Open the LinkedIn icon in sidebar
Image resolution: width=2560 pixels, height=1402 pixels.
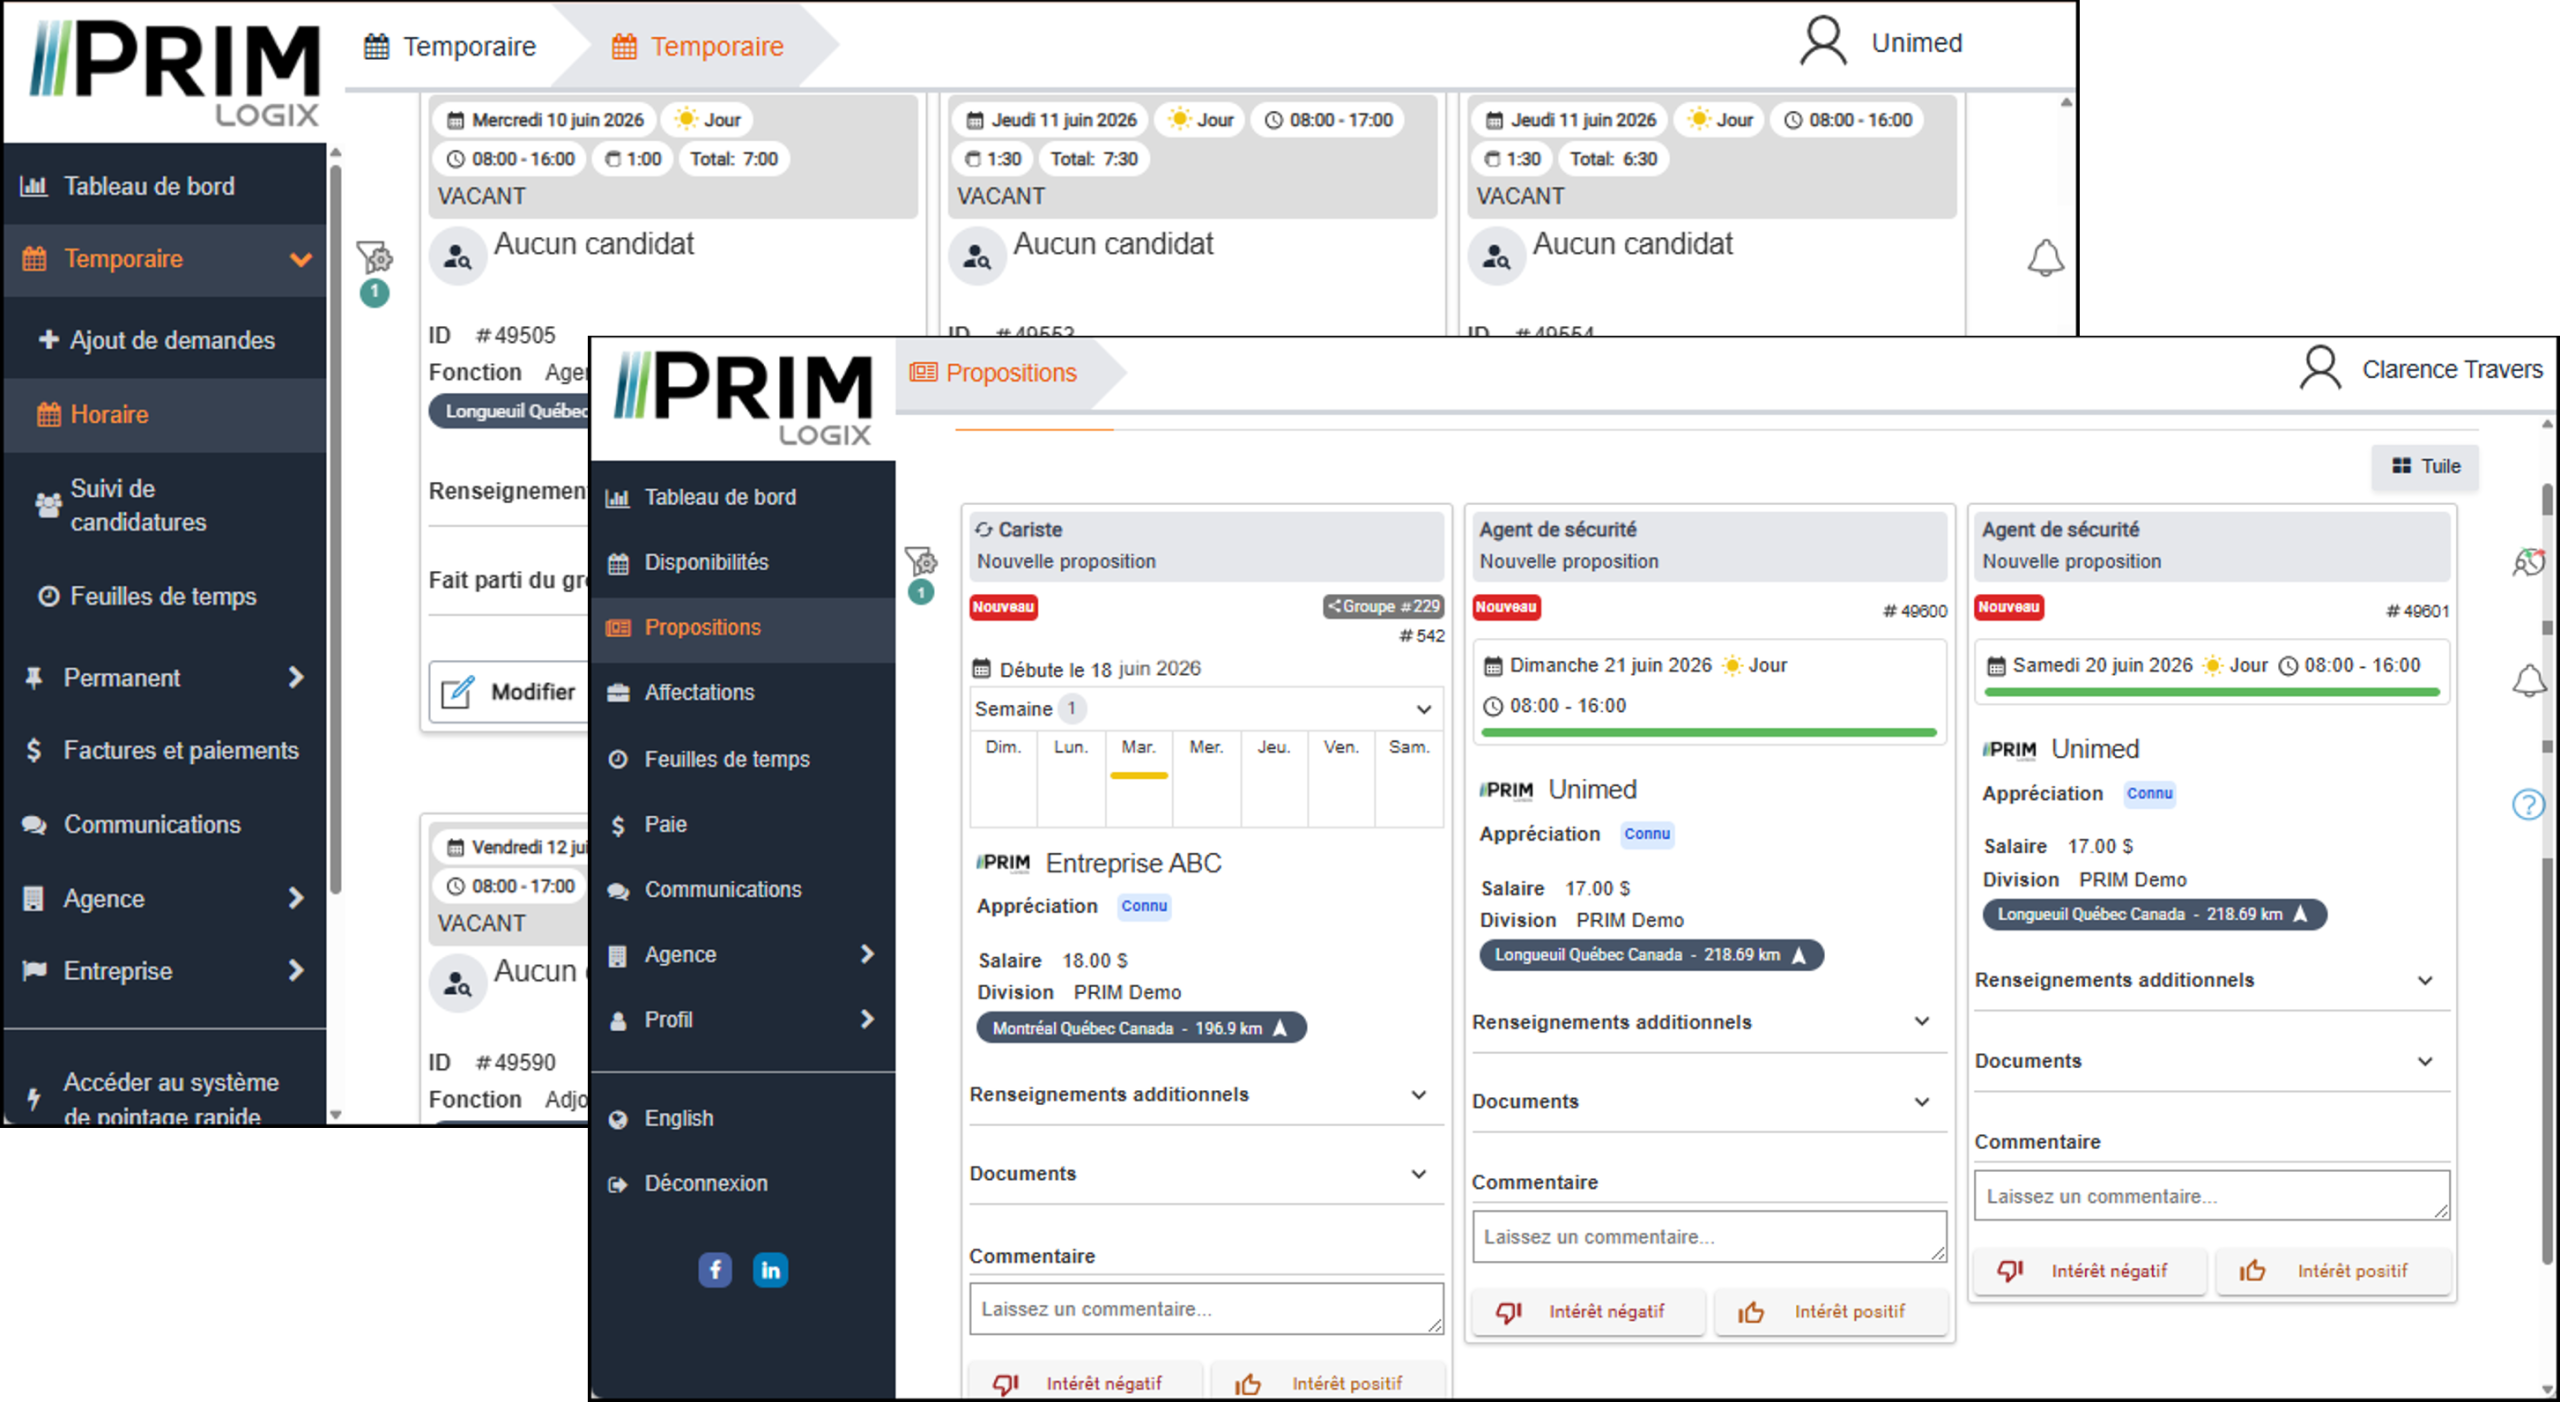[x=770, y=1270]
